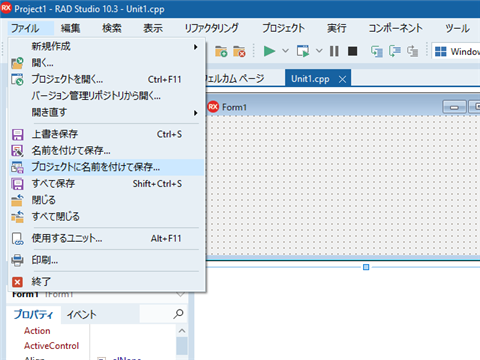Minimize the Form1 designer window
The image size is (480, 360).
(x=454, y=107)
